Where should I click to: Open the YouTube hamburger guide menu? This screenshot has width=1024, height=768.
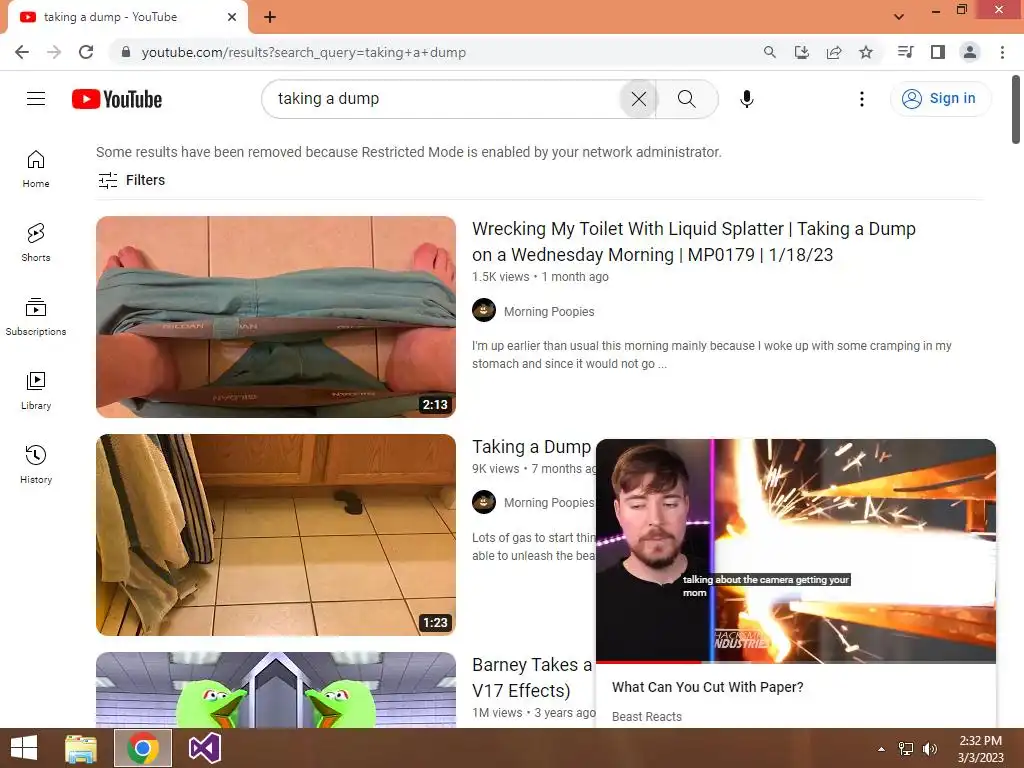[36, 99]
